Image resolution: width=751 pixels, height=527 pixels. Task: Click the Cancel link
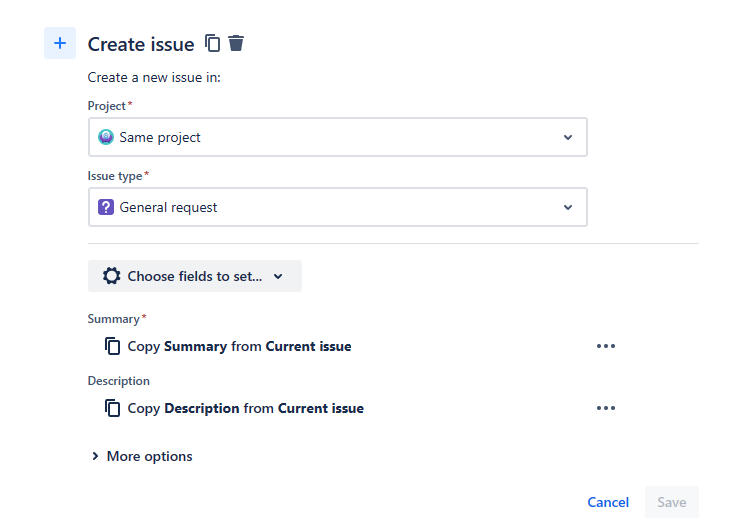(x=608, y=502)
